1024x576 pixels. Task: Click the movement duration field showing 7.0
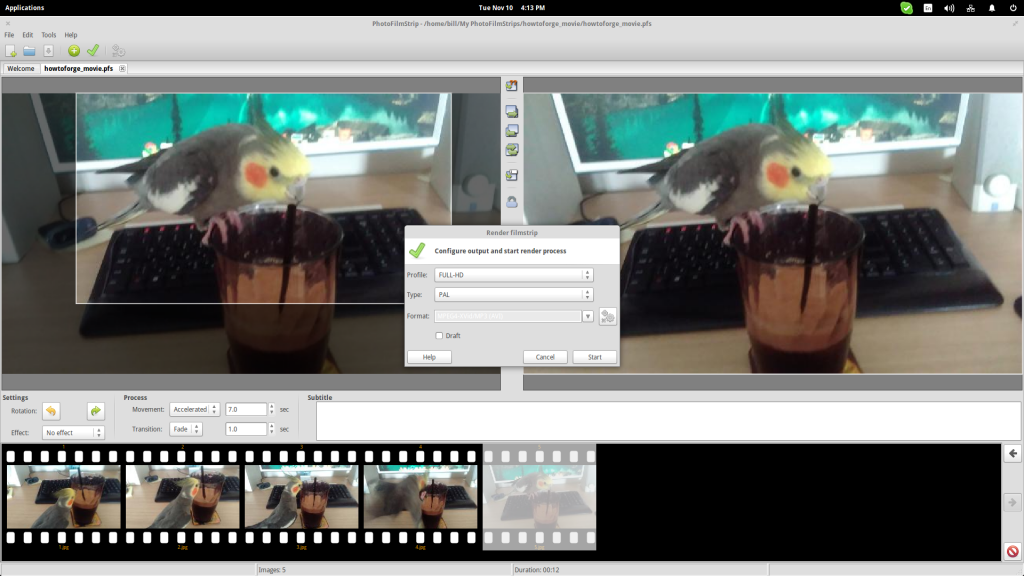click(x=247, y=409)
